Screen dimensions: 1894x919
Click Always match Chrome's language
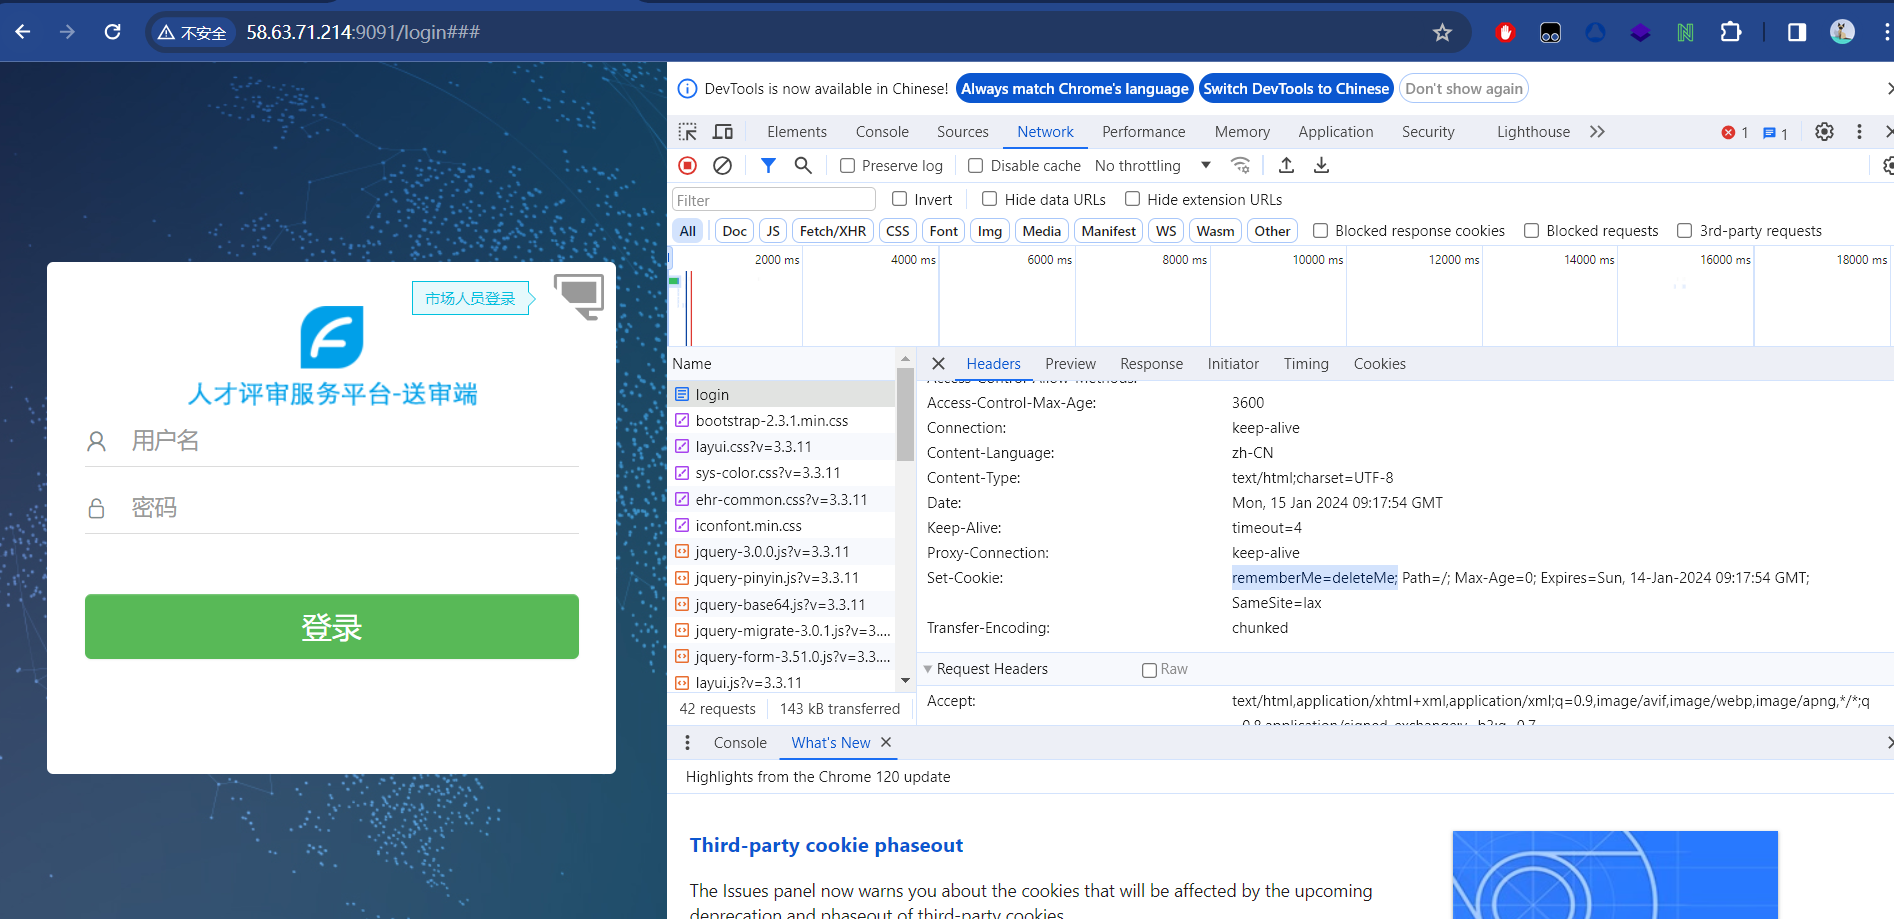[x=1075, y=89]
